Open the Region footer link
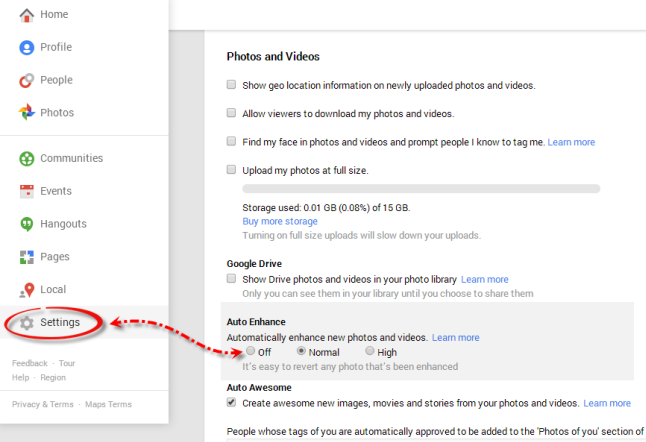Image resolution: width=646 pixels, height=442 pixels. [53, 378]
